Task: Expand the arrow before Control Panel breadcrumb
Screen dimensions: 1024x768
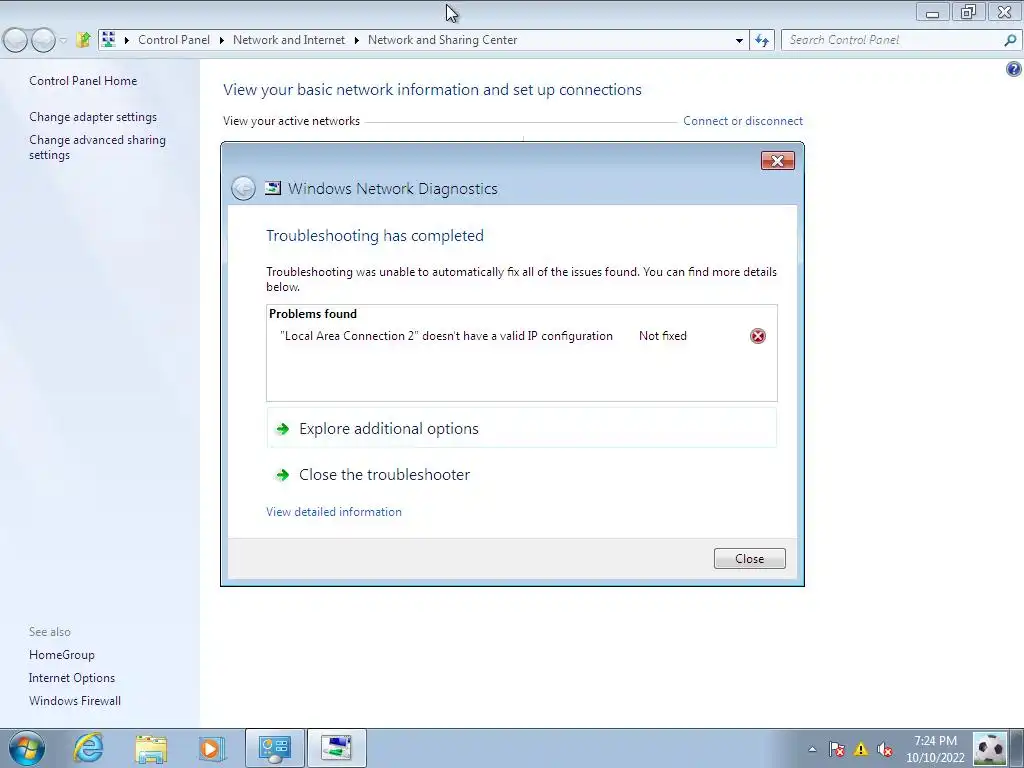Action: point(127,40)
